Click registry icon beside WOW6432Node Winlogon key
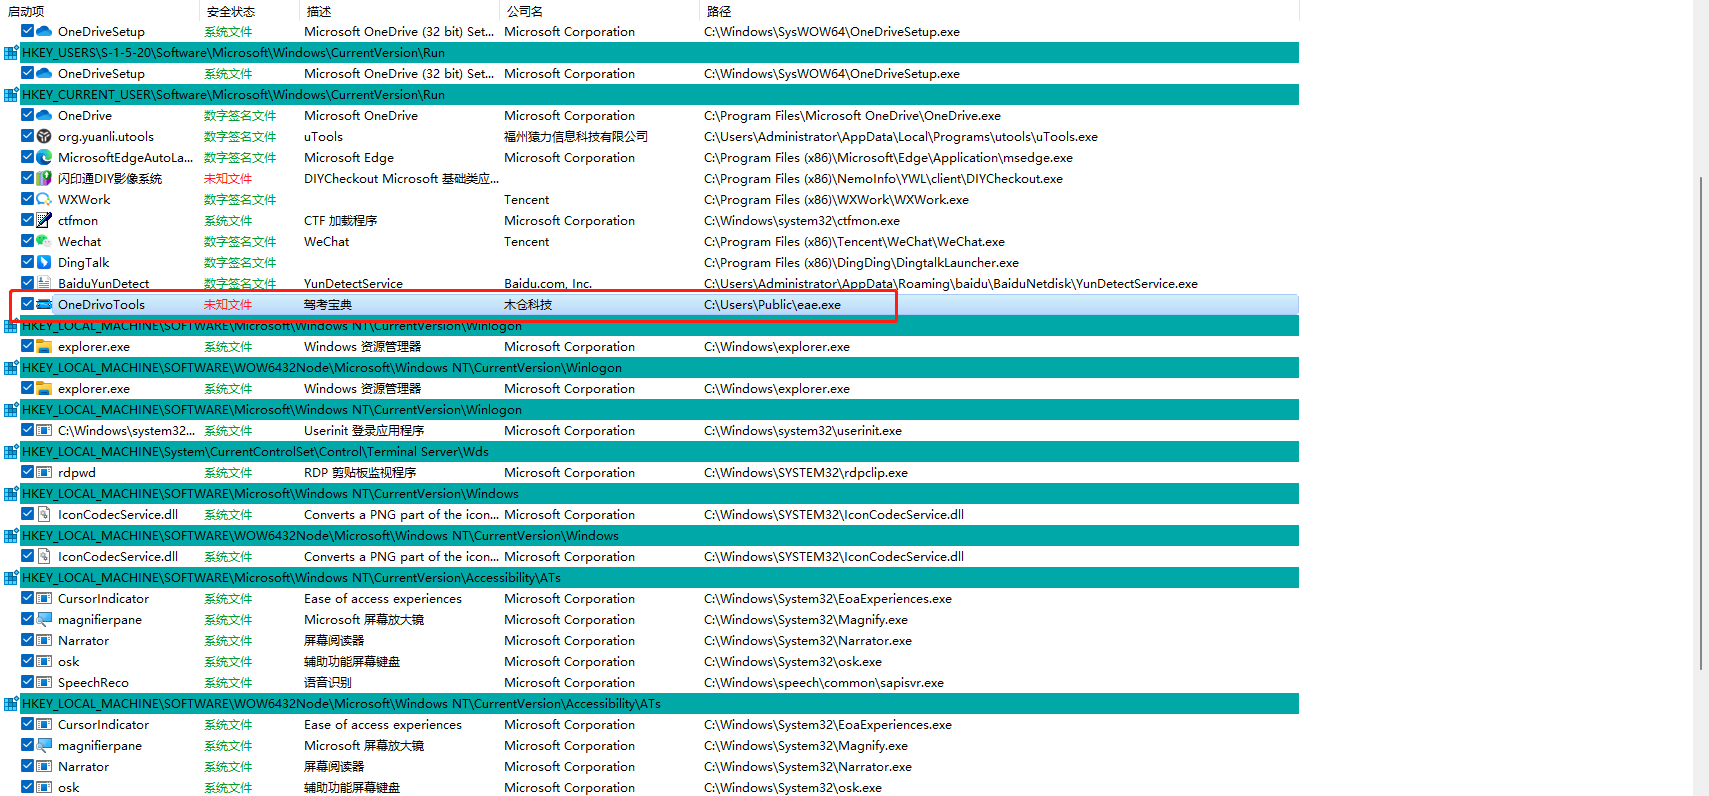The height and width of the screenshot is (796, 1709). 11,368
